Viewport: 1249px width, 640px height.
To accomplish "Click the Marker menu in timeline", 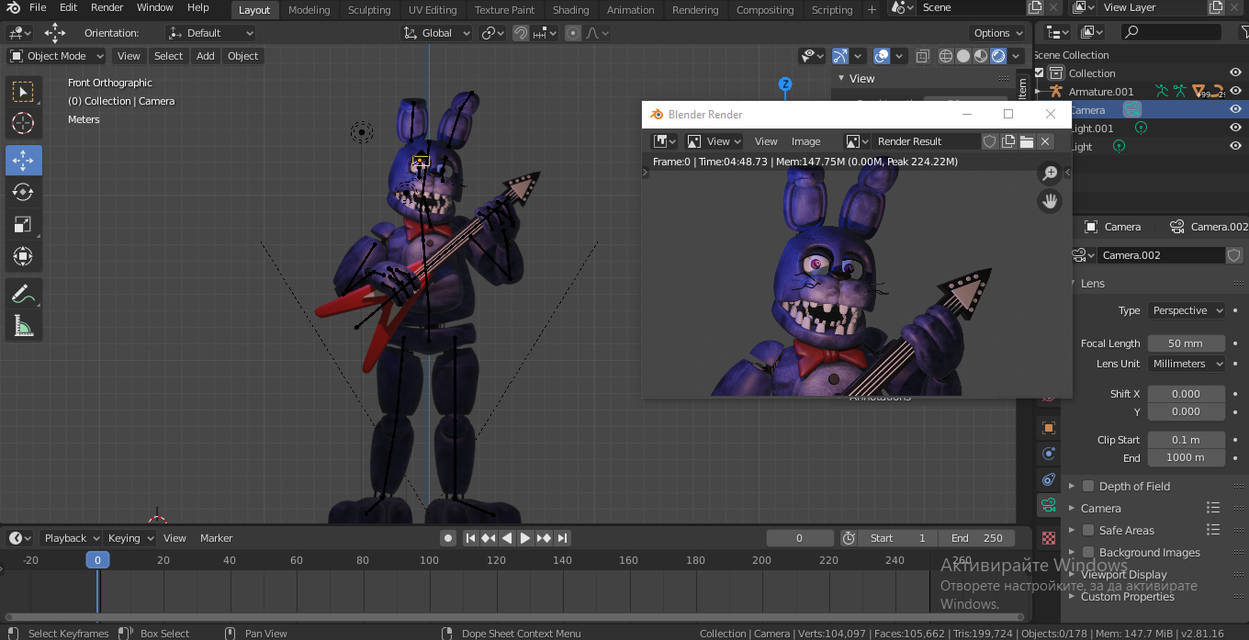I will 216,538.
